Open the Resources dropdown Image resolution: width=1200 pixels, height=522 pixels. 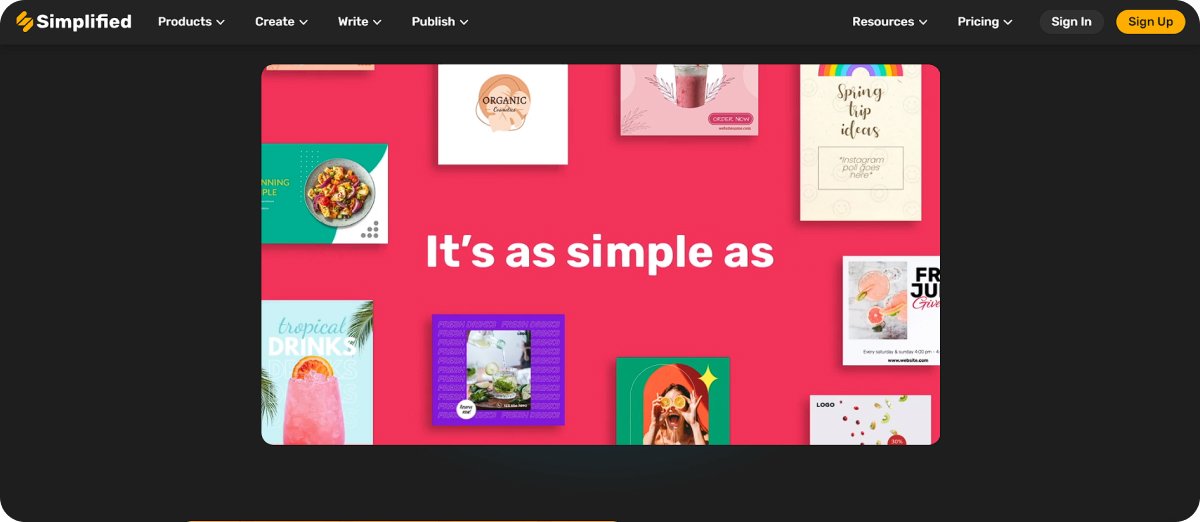pyautogui.click(x=890, y=21)
